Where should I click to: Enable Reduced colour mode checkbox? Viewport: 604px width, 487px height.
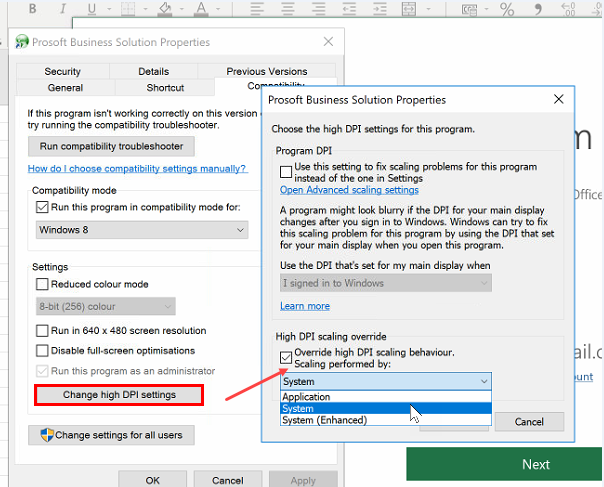point(42,284)
